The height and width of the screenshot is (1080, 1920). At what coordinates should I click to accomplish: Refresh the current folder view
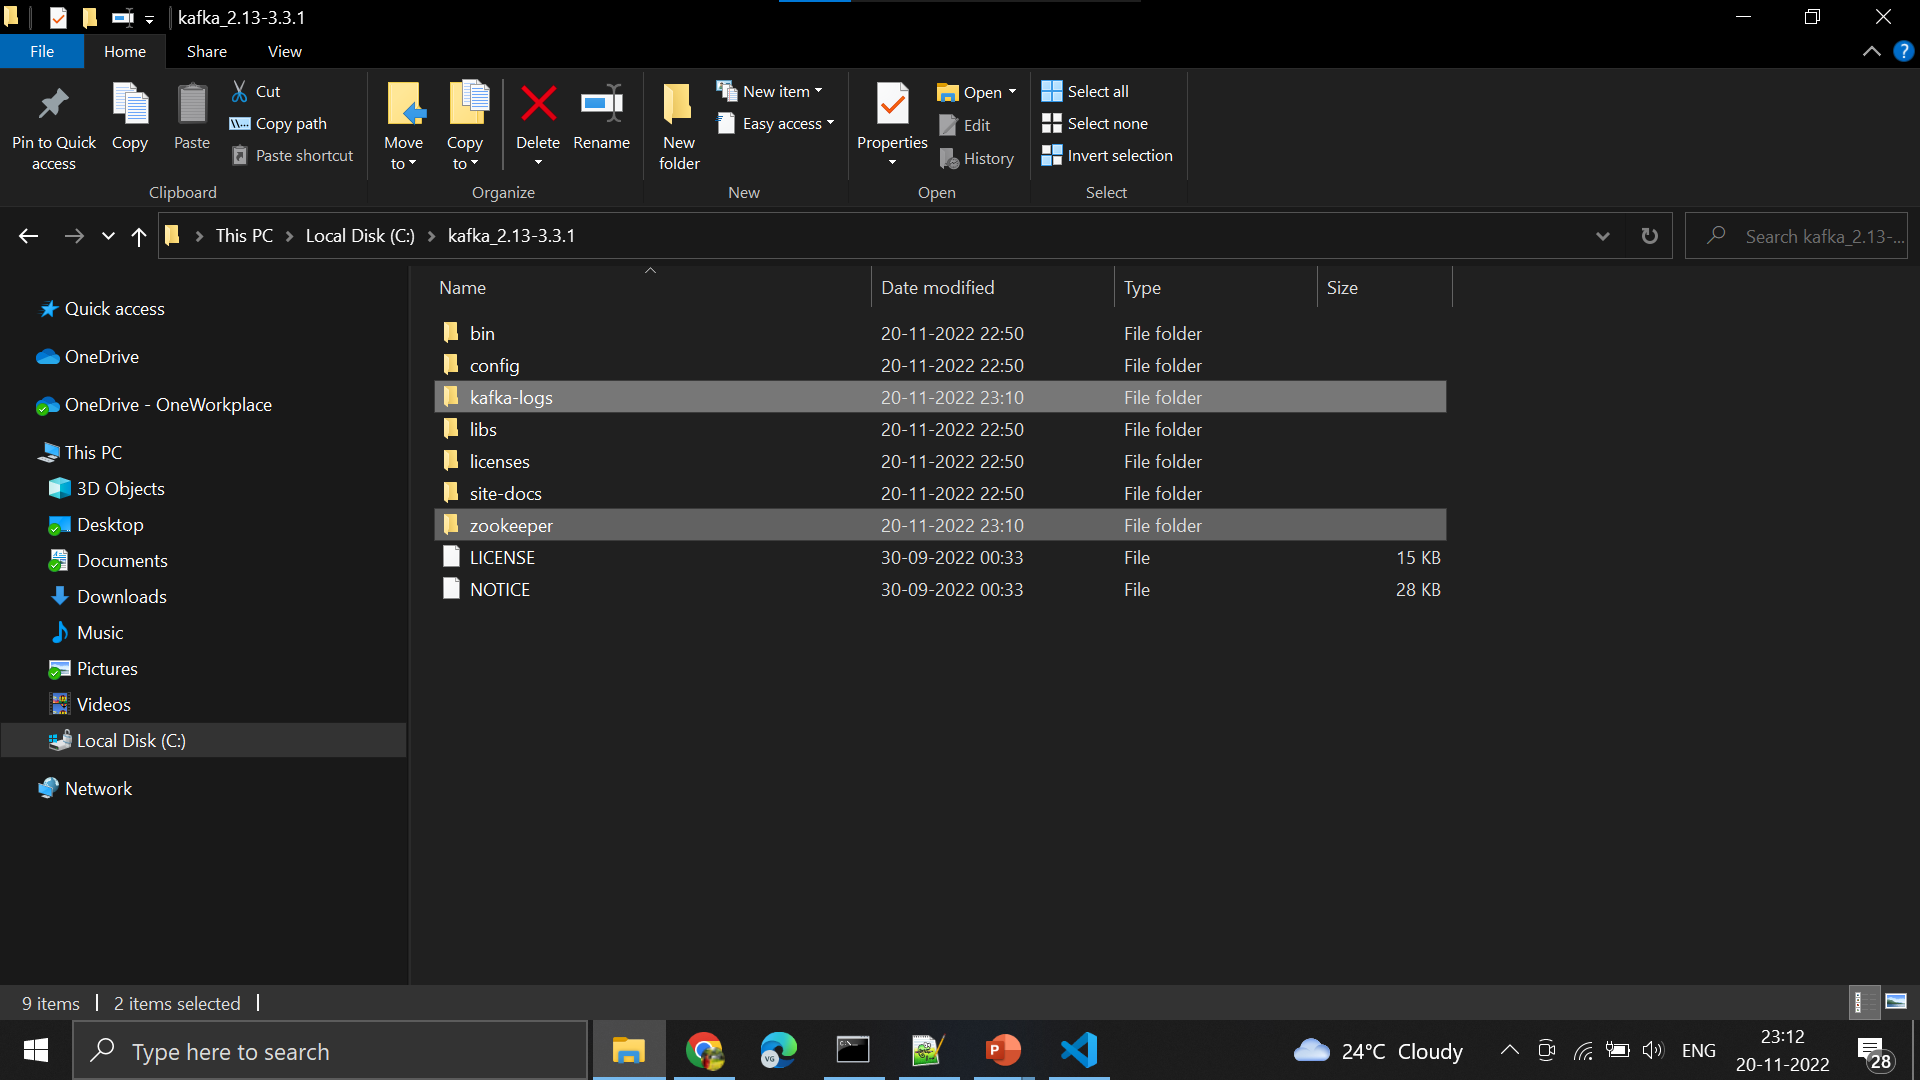click(x=1649, y=236)
